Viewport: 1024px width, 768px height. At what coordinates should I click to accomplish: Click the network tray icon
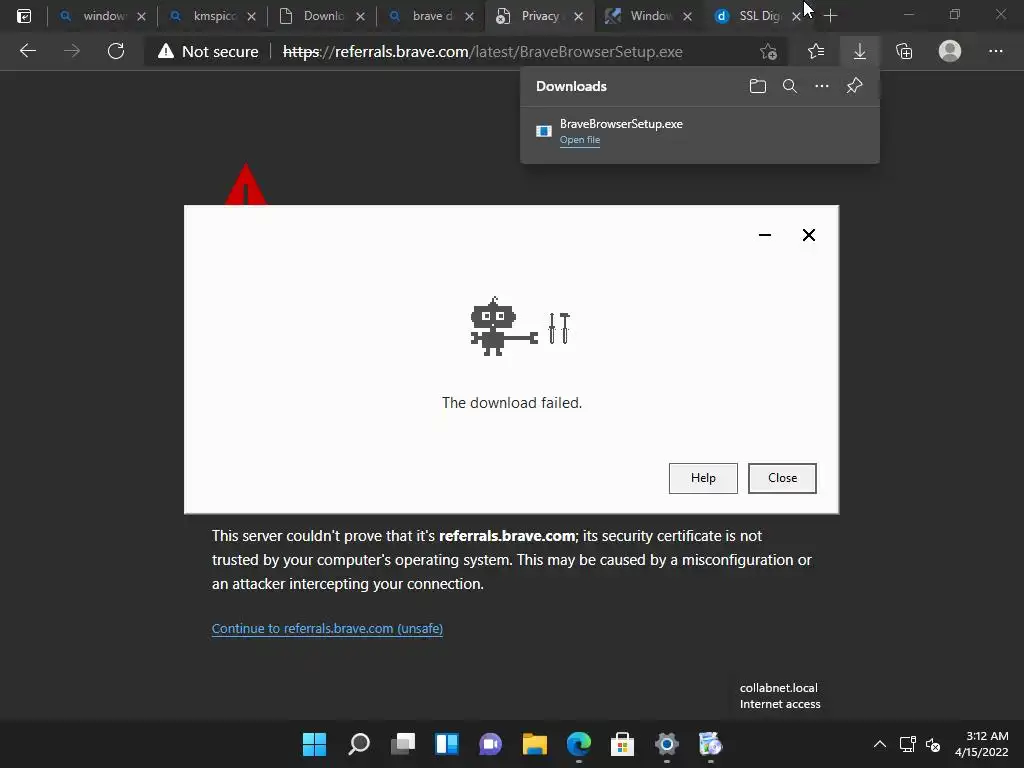point(907,744)
